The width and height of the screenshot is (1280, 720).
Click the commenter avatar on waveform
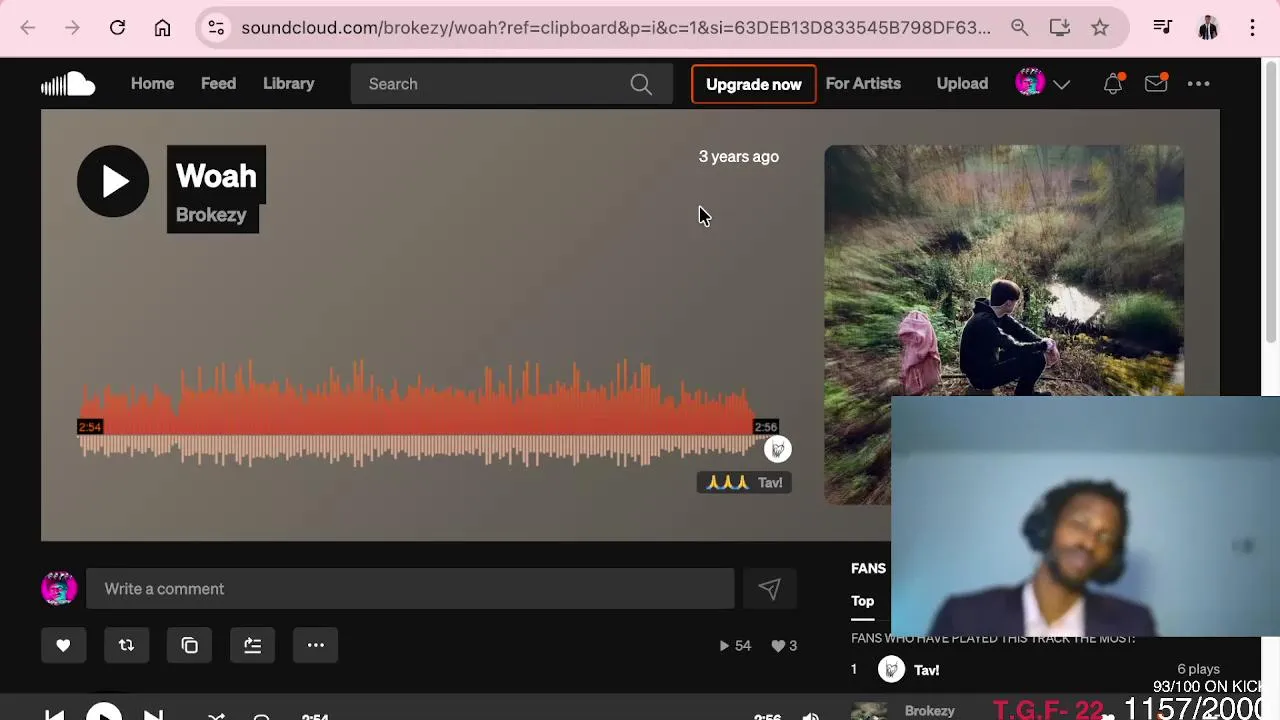[x=778, y=449]
